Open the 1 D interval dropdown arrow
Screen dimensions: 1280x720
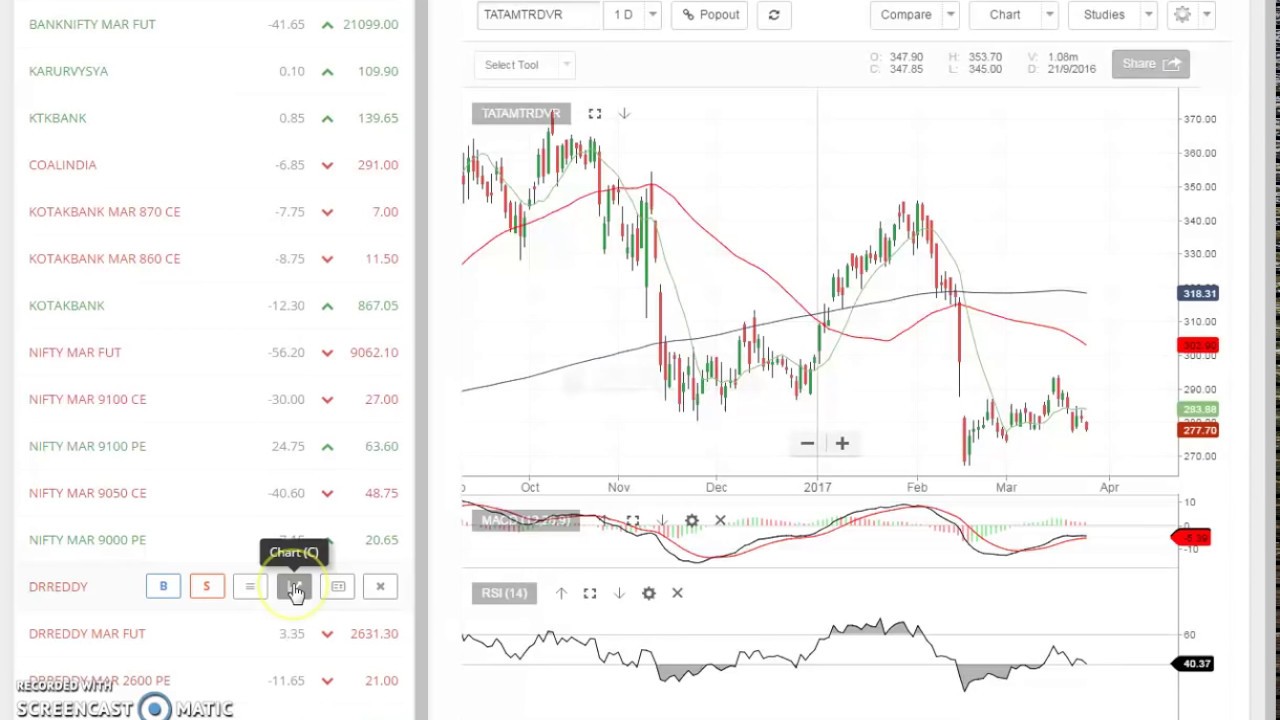pyautogui.click(x=653, y=15)
